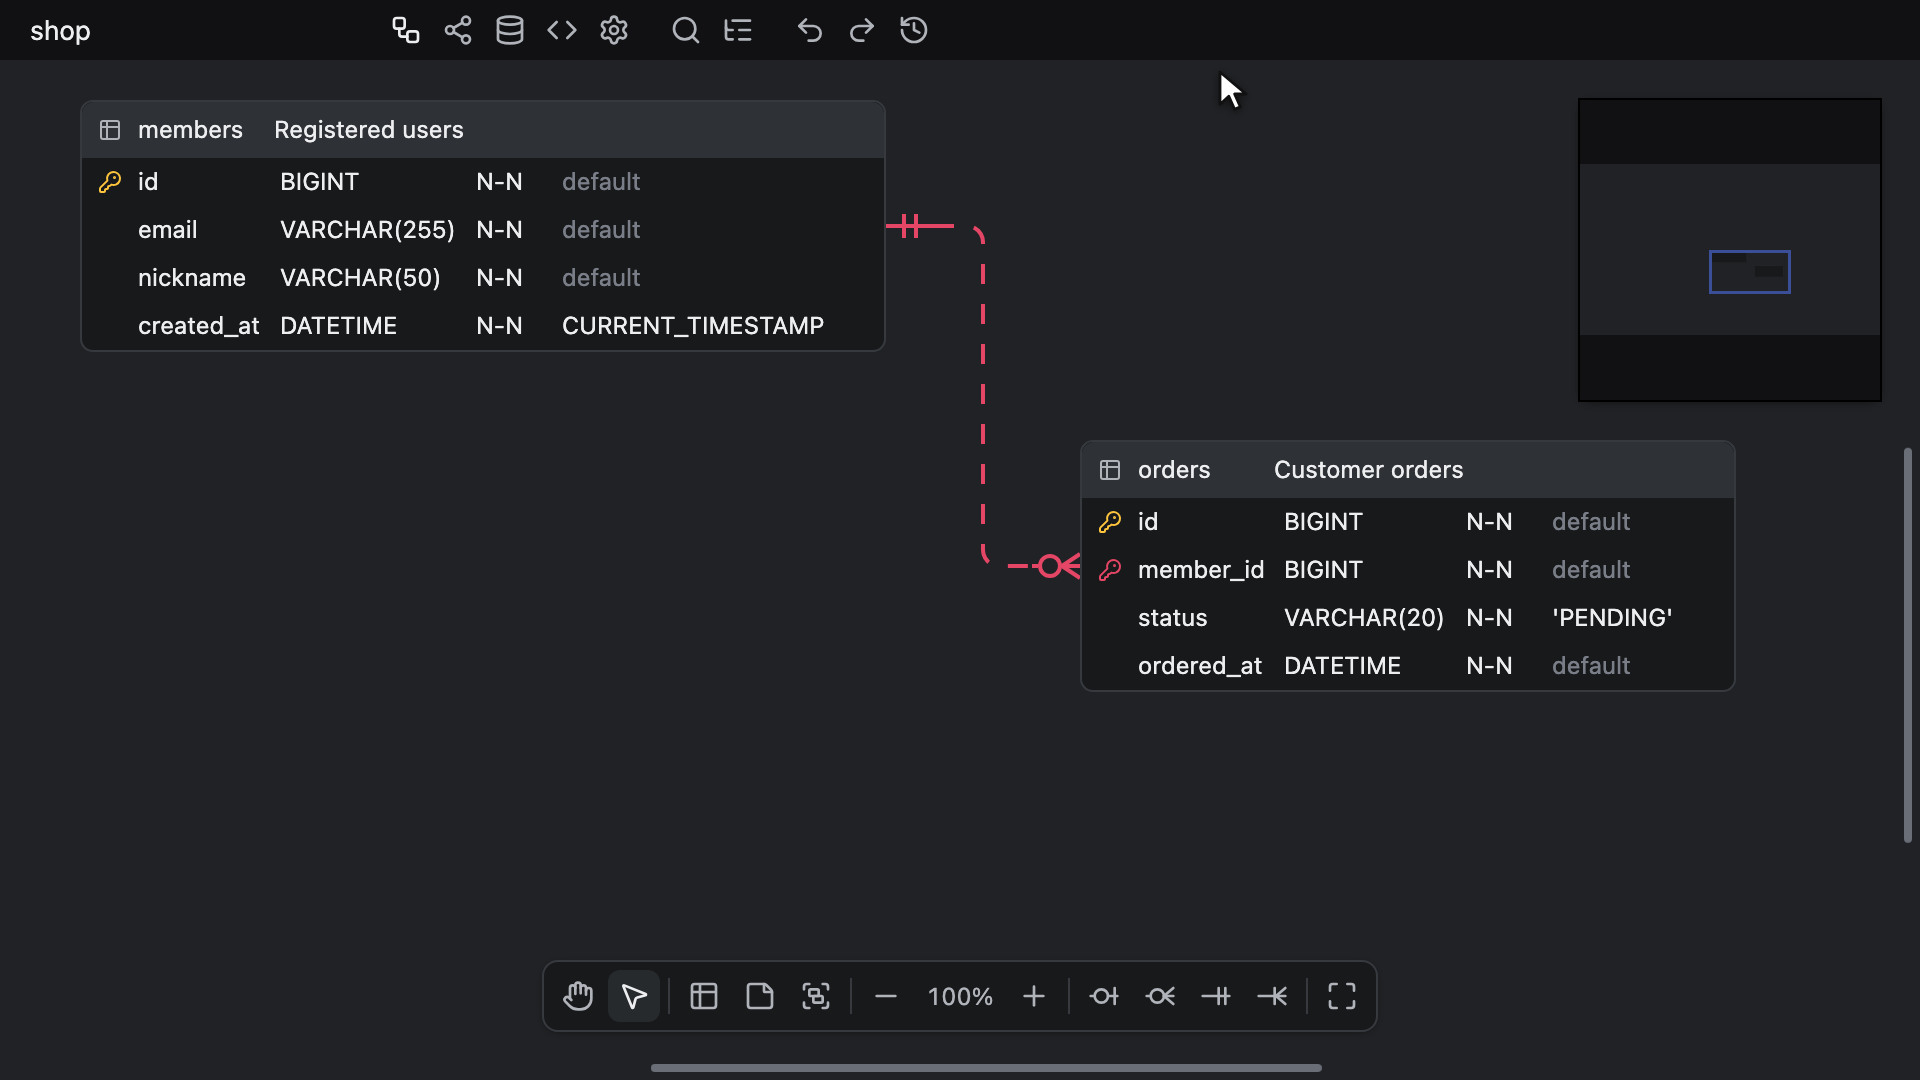The width and height of the screenshot is (1920, 1080).
Task: Click the horizontal scrollbar at bottom
Action: [986, 1068]
